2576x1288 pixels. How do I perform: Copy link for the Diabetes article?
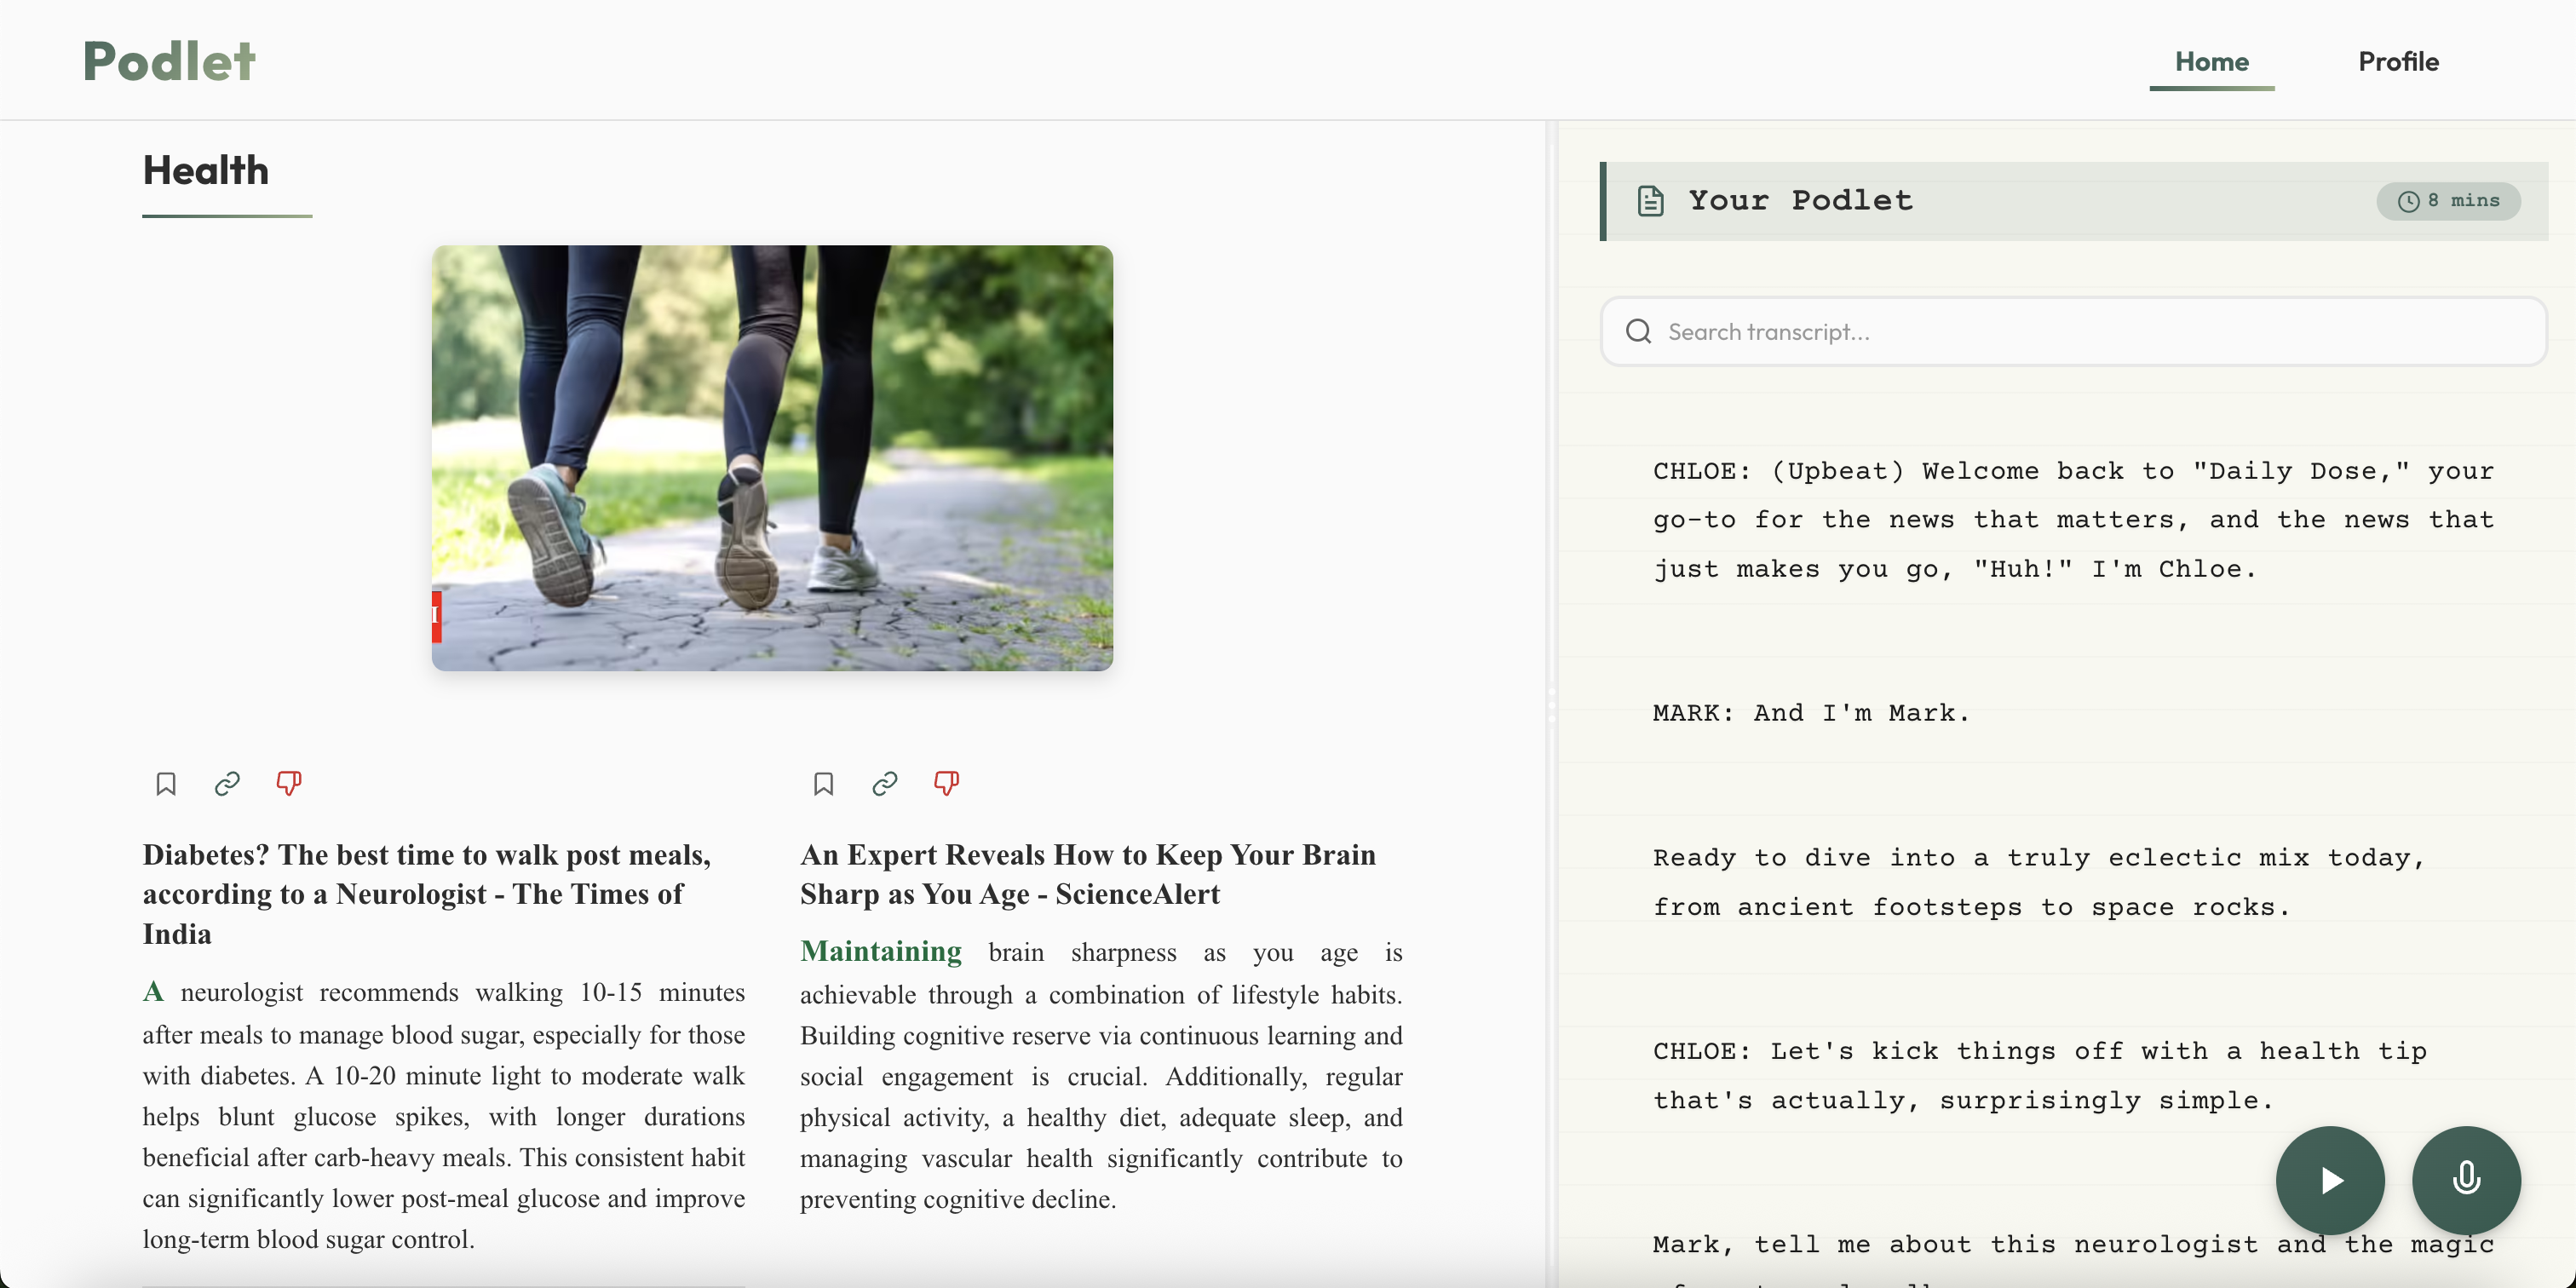click(227, 783)
